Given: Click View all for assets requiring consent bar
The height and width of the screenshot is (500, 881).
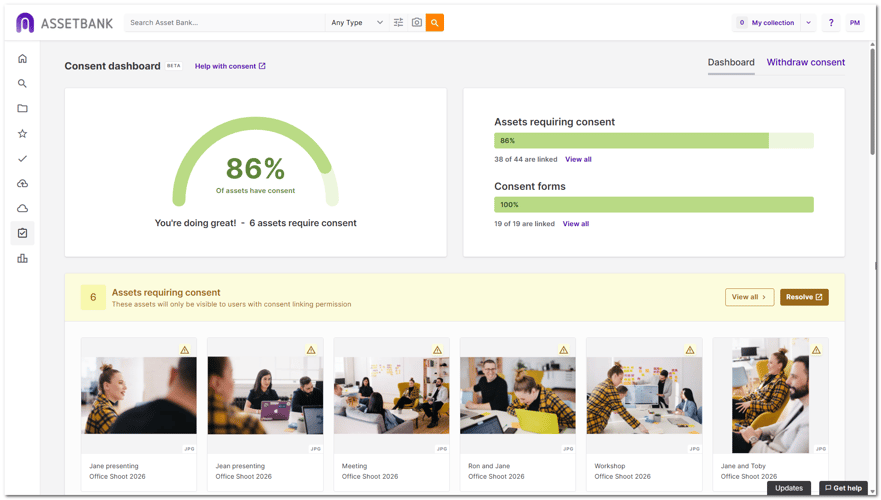Looking at the screenshot, I should (x=578, y=160).
